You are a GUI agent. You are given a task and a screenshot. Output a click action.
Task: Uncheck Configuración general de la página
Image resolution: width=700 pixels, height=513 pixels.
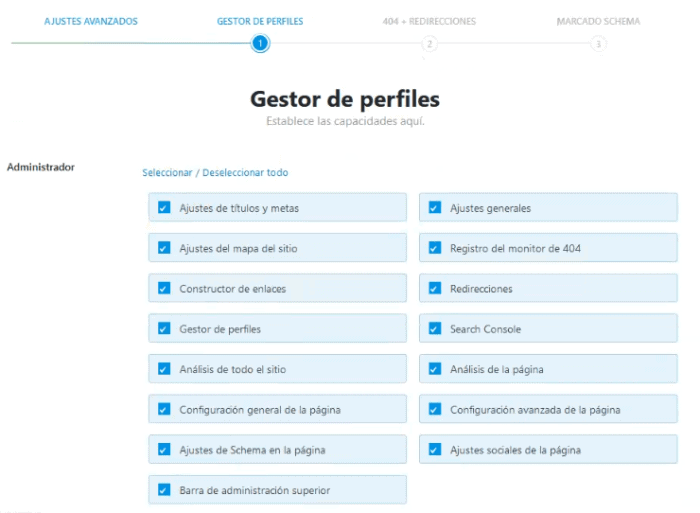(x=164, y=409)
